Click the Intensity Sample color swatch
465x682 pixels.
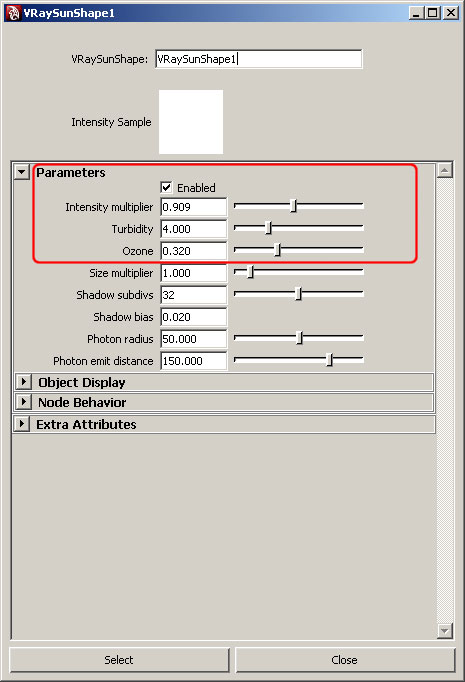tap(191, 122)
